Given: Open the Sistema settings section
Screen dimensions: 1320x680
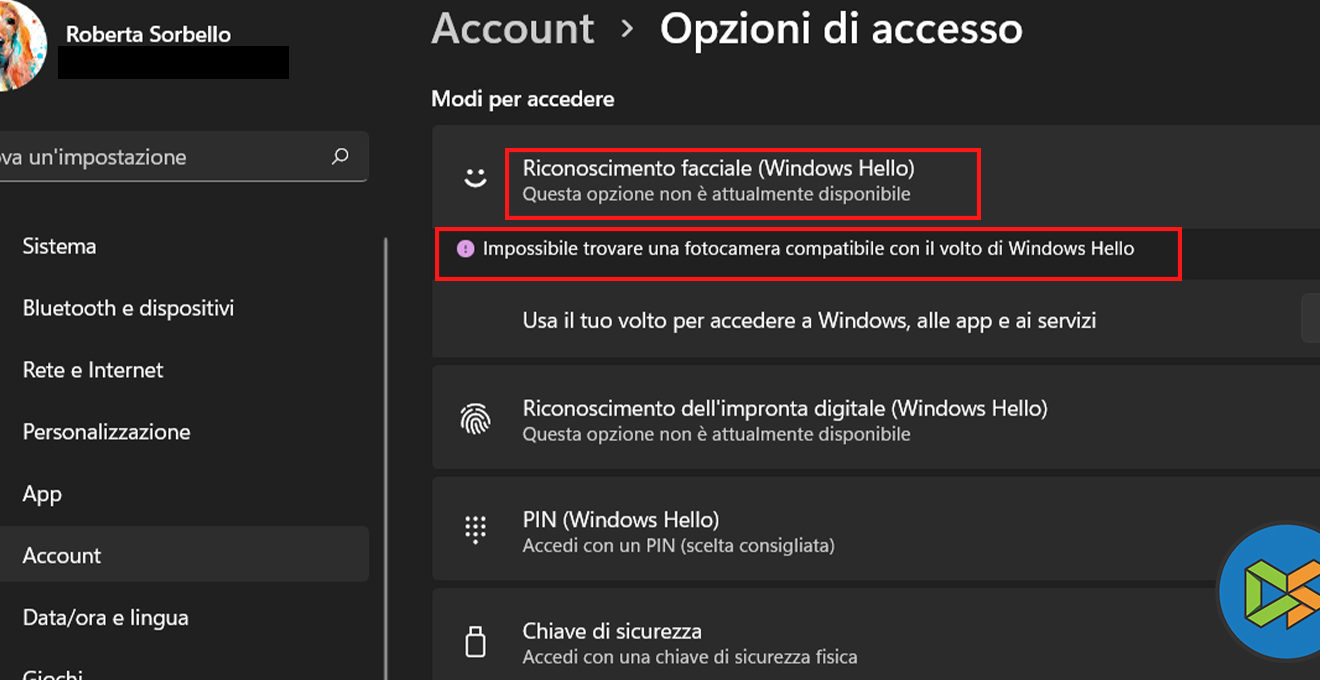Looking at the screenshot, I should click(x=60, y=246).
